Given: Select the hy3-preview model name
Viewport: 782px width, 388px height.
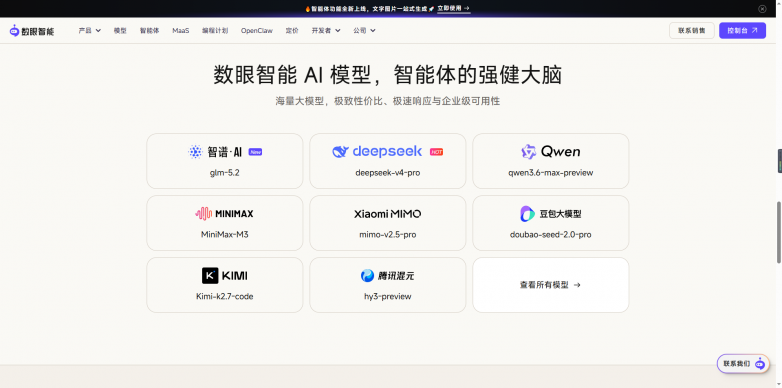Looking at the screenshot, I should (388, 296).
